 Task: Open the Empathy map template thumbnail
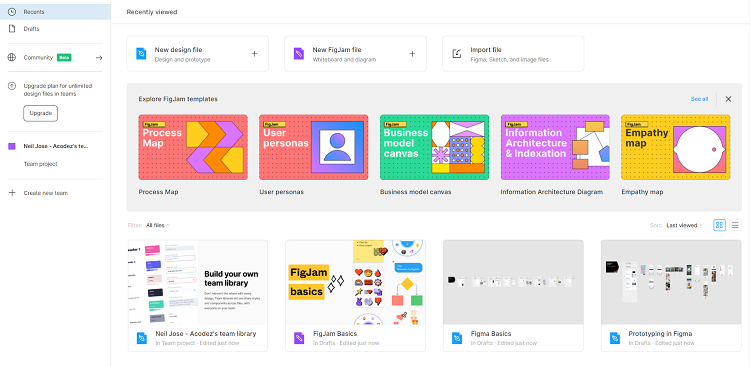[676, 147]
